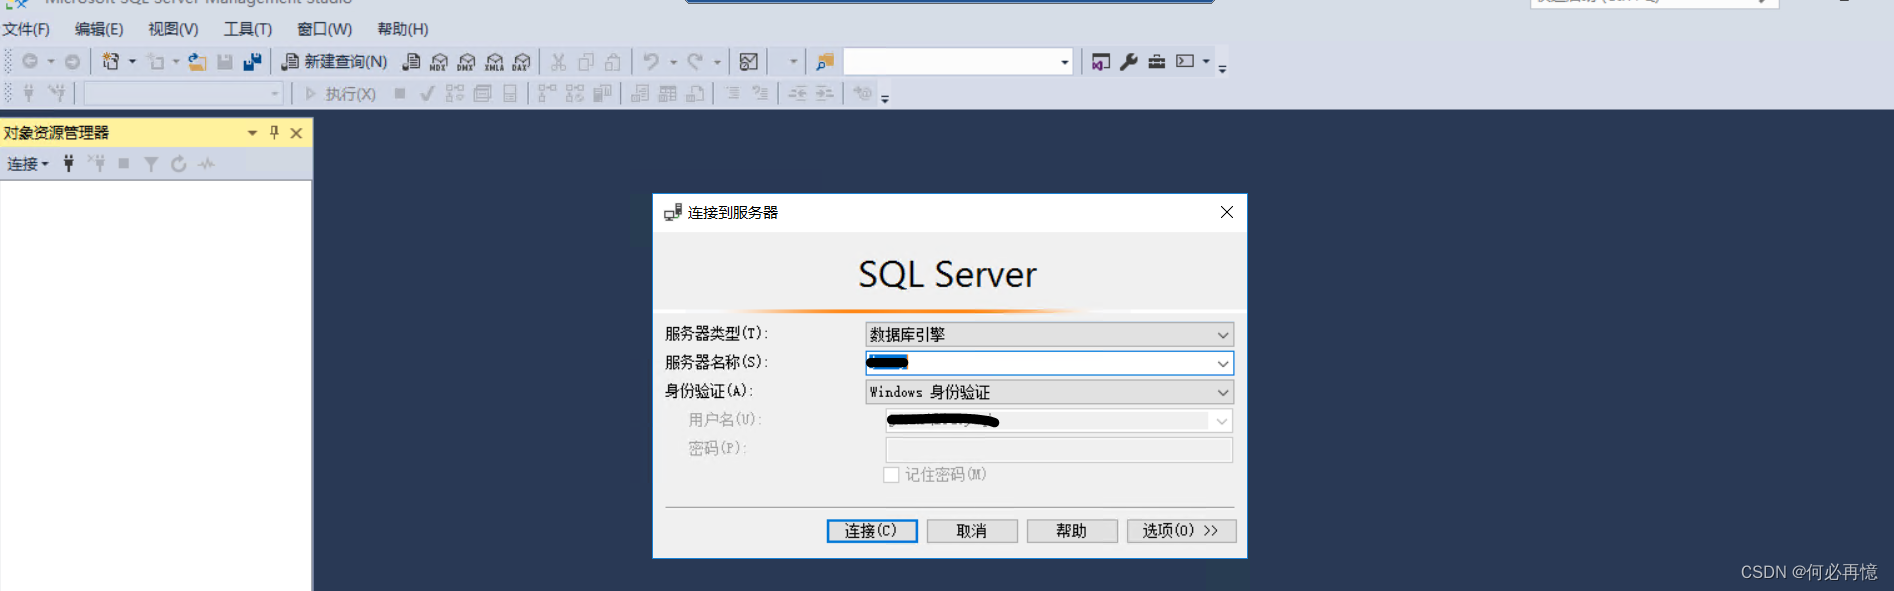Open the 窗口(W) menu
Image resolution: width=1894 pixels, height=591 pixels.
(x=324, y=29)
